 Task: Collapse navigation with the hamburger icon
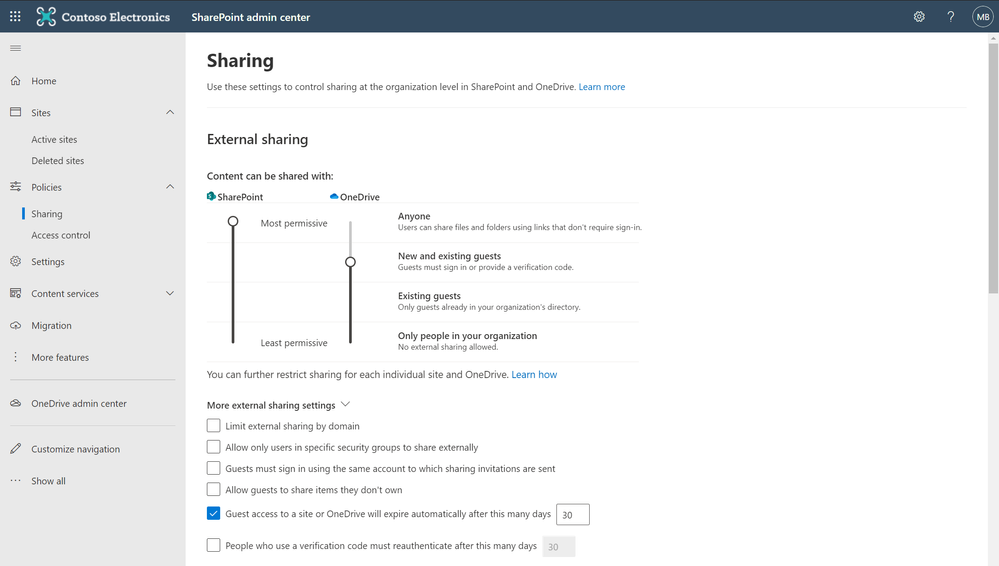(16, 48)
